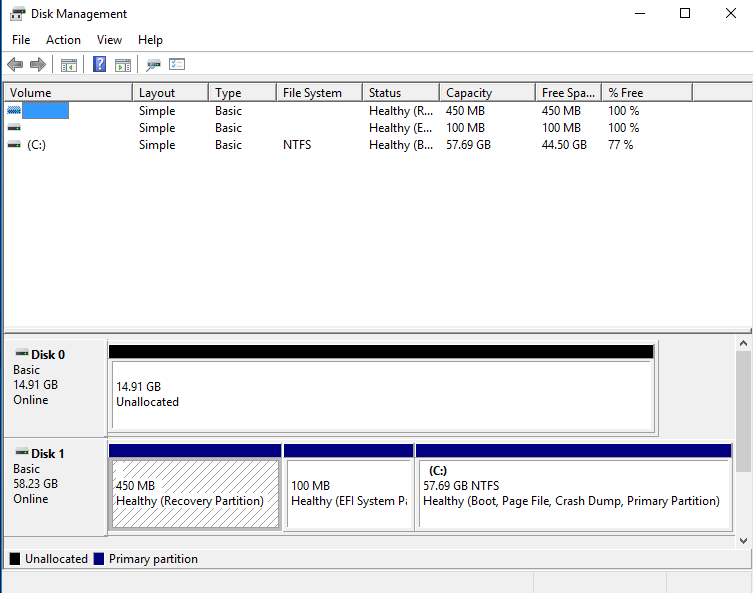Select the (C:) 57.69 GB NTFS partition block
Image resolution: width=753 pixels, height=593 pixels.
(574, 494)
